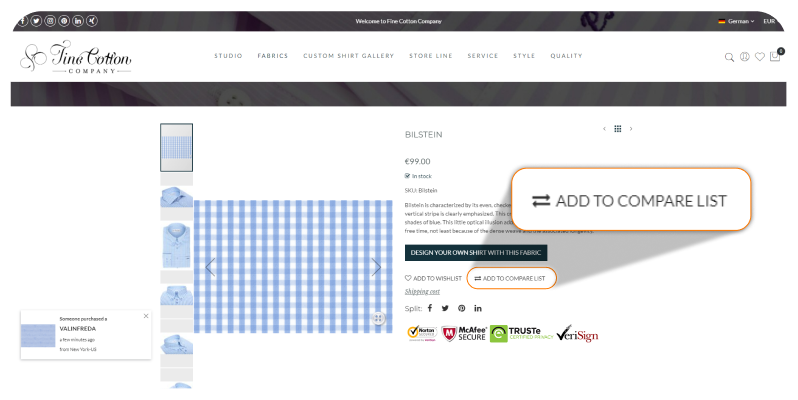
Task: Close the purchase notification popup
Action: coord(146,316)
